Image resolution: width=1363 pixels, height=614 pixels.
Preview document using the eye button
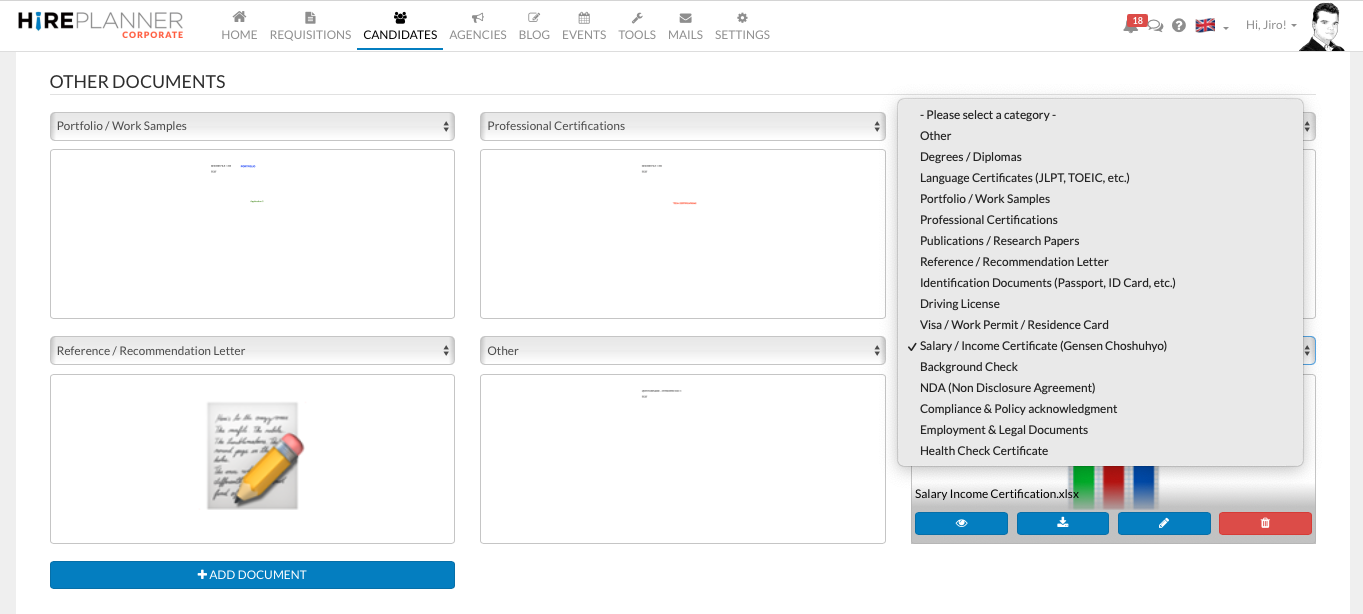(961, 523)
